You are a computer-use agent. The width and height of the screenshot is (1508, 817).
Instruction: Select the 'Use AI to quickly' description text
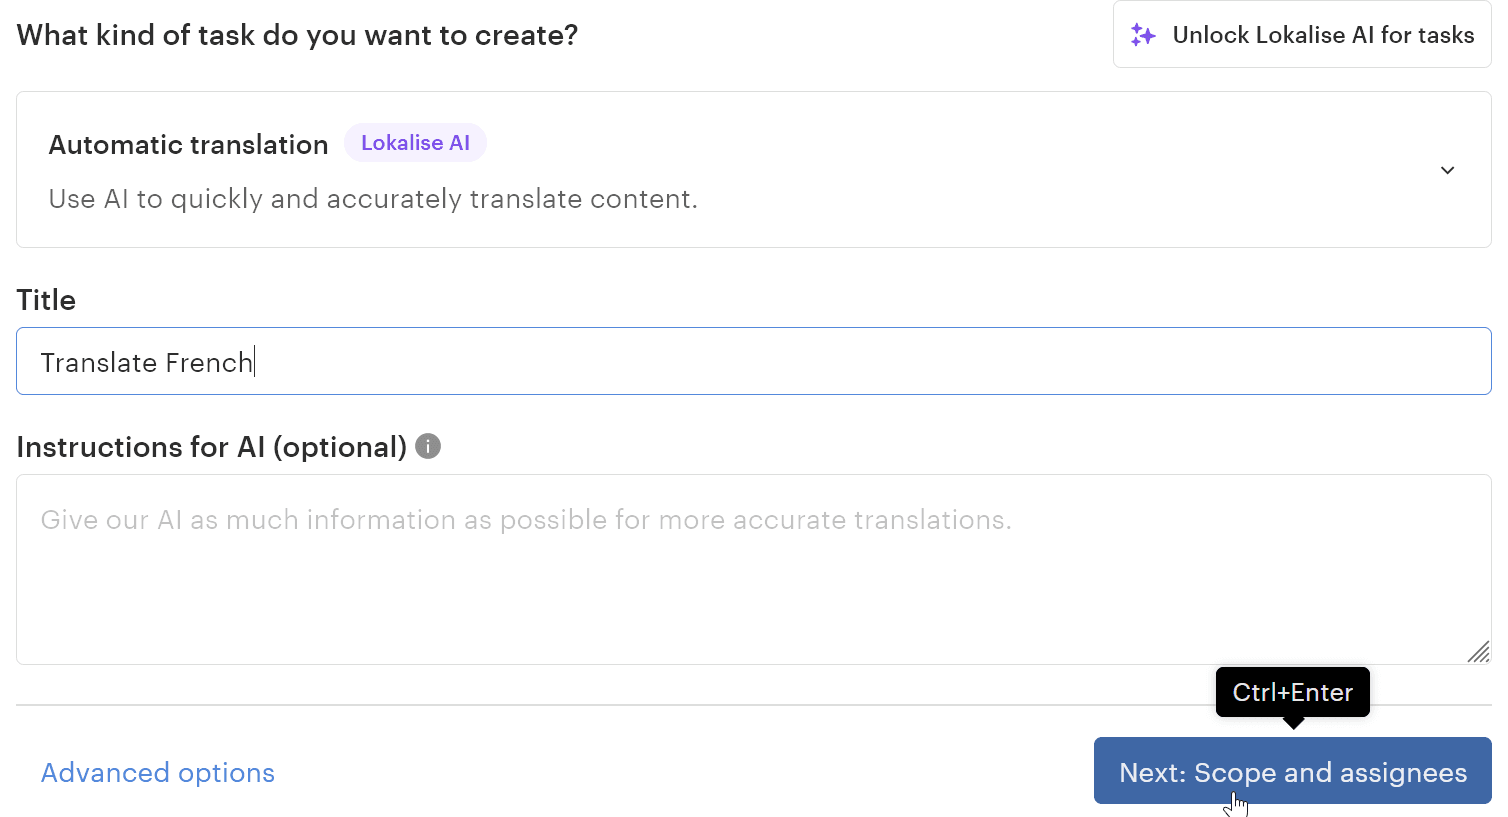click(x=372, y=199)
